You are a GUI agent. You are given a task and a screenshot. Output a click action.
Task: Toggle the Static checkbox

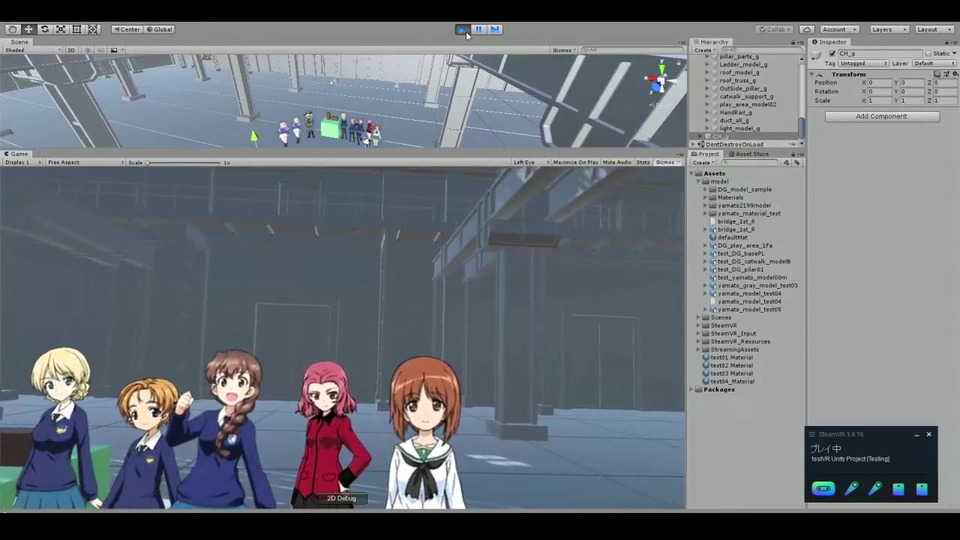click(x=928, y=54)
